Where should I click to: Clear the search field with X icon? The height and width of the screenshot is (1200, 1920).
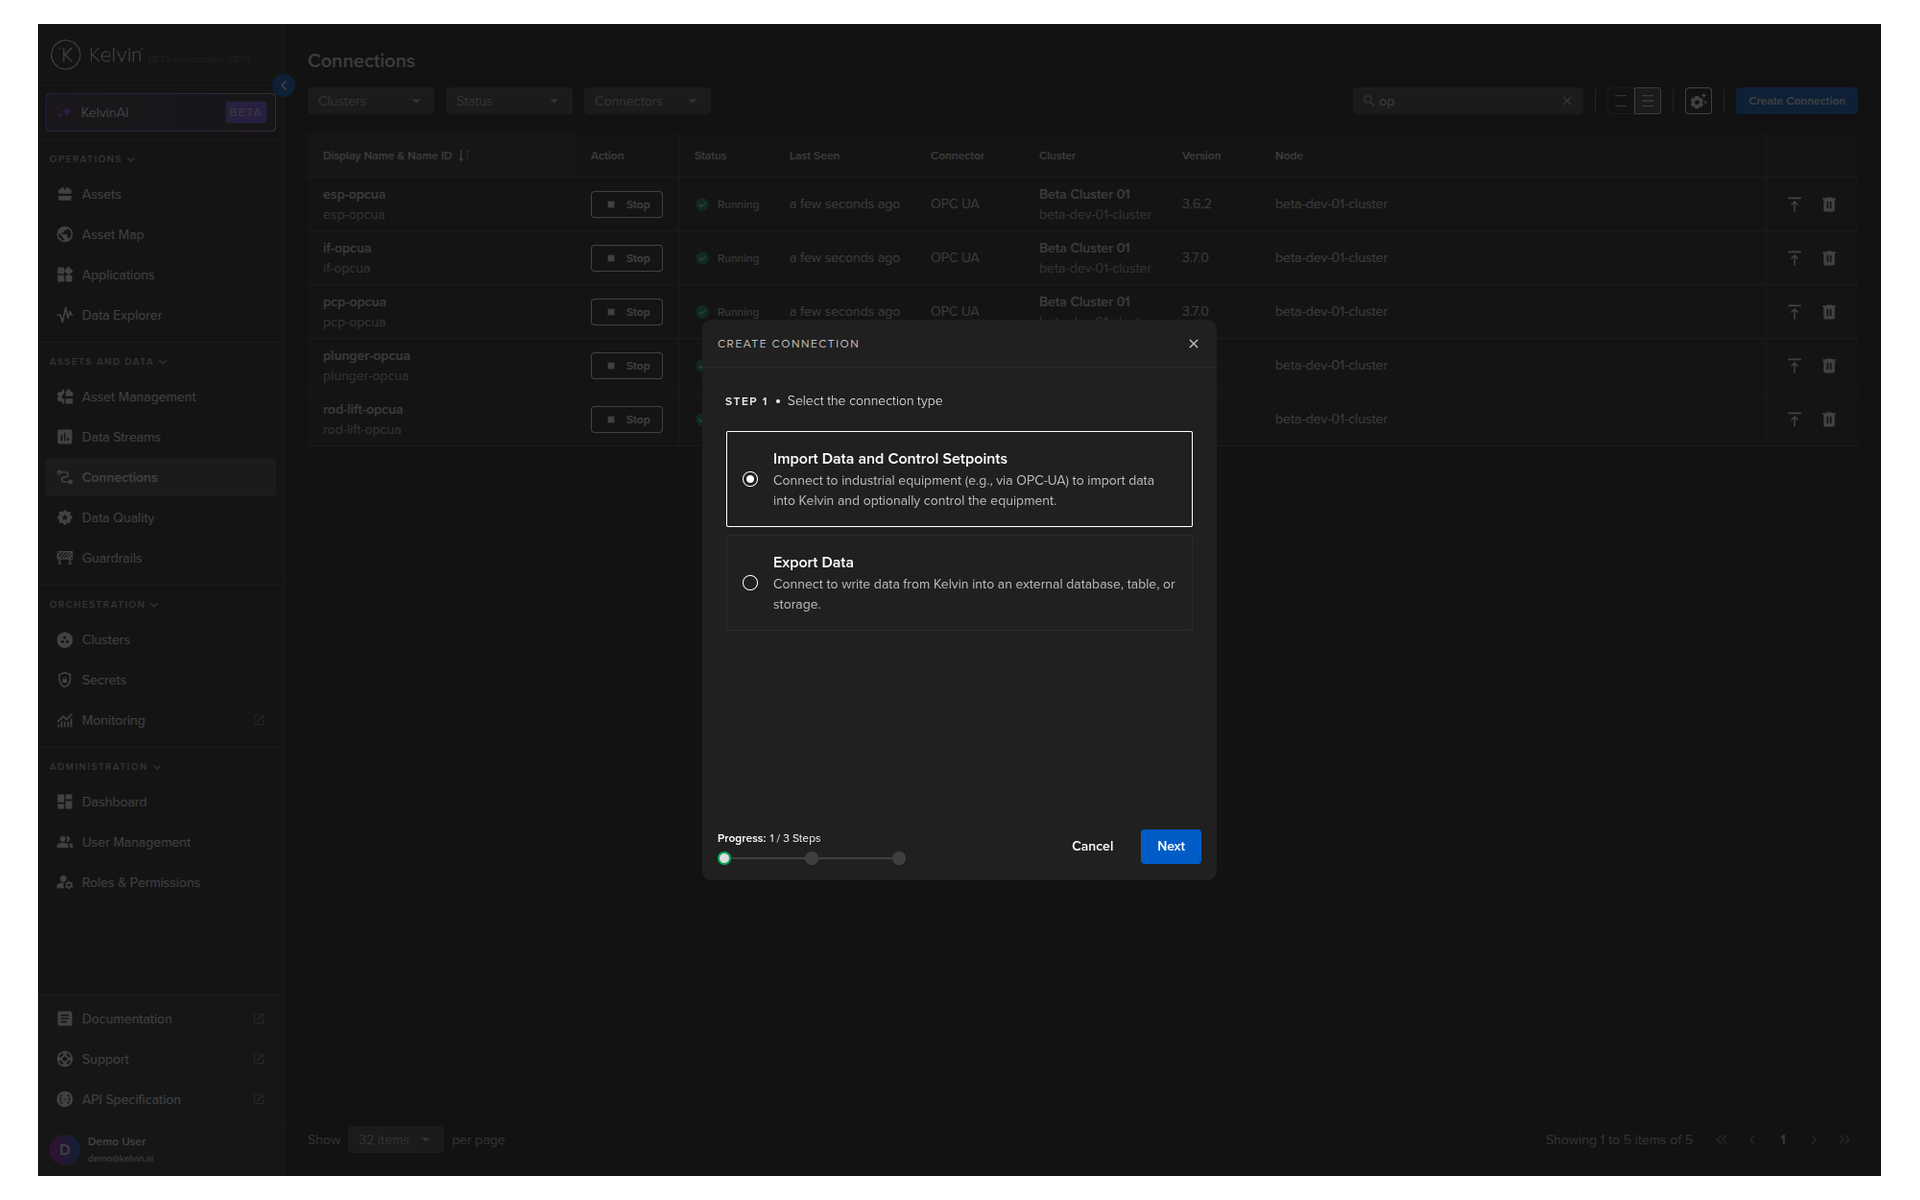(1567, 101)
